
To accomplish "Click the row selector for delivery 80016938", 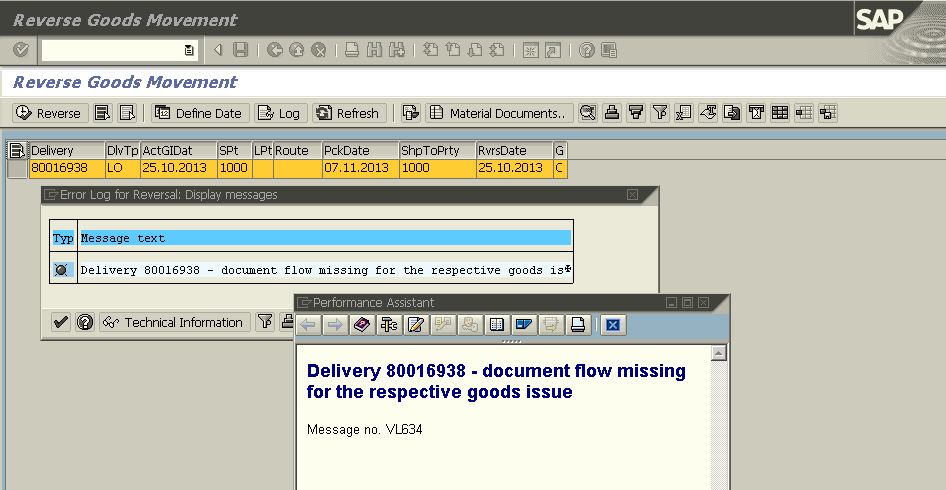I will [17, 168].
